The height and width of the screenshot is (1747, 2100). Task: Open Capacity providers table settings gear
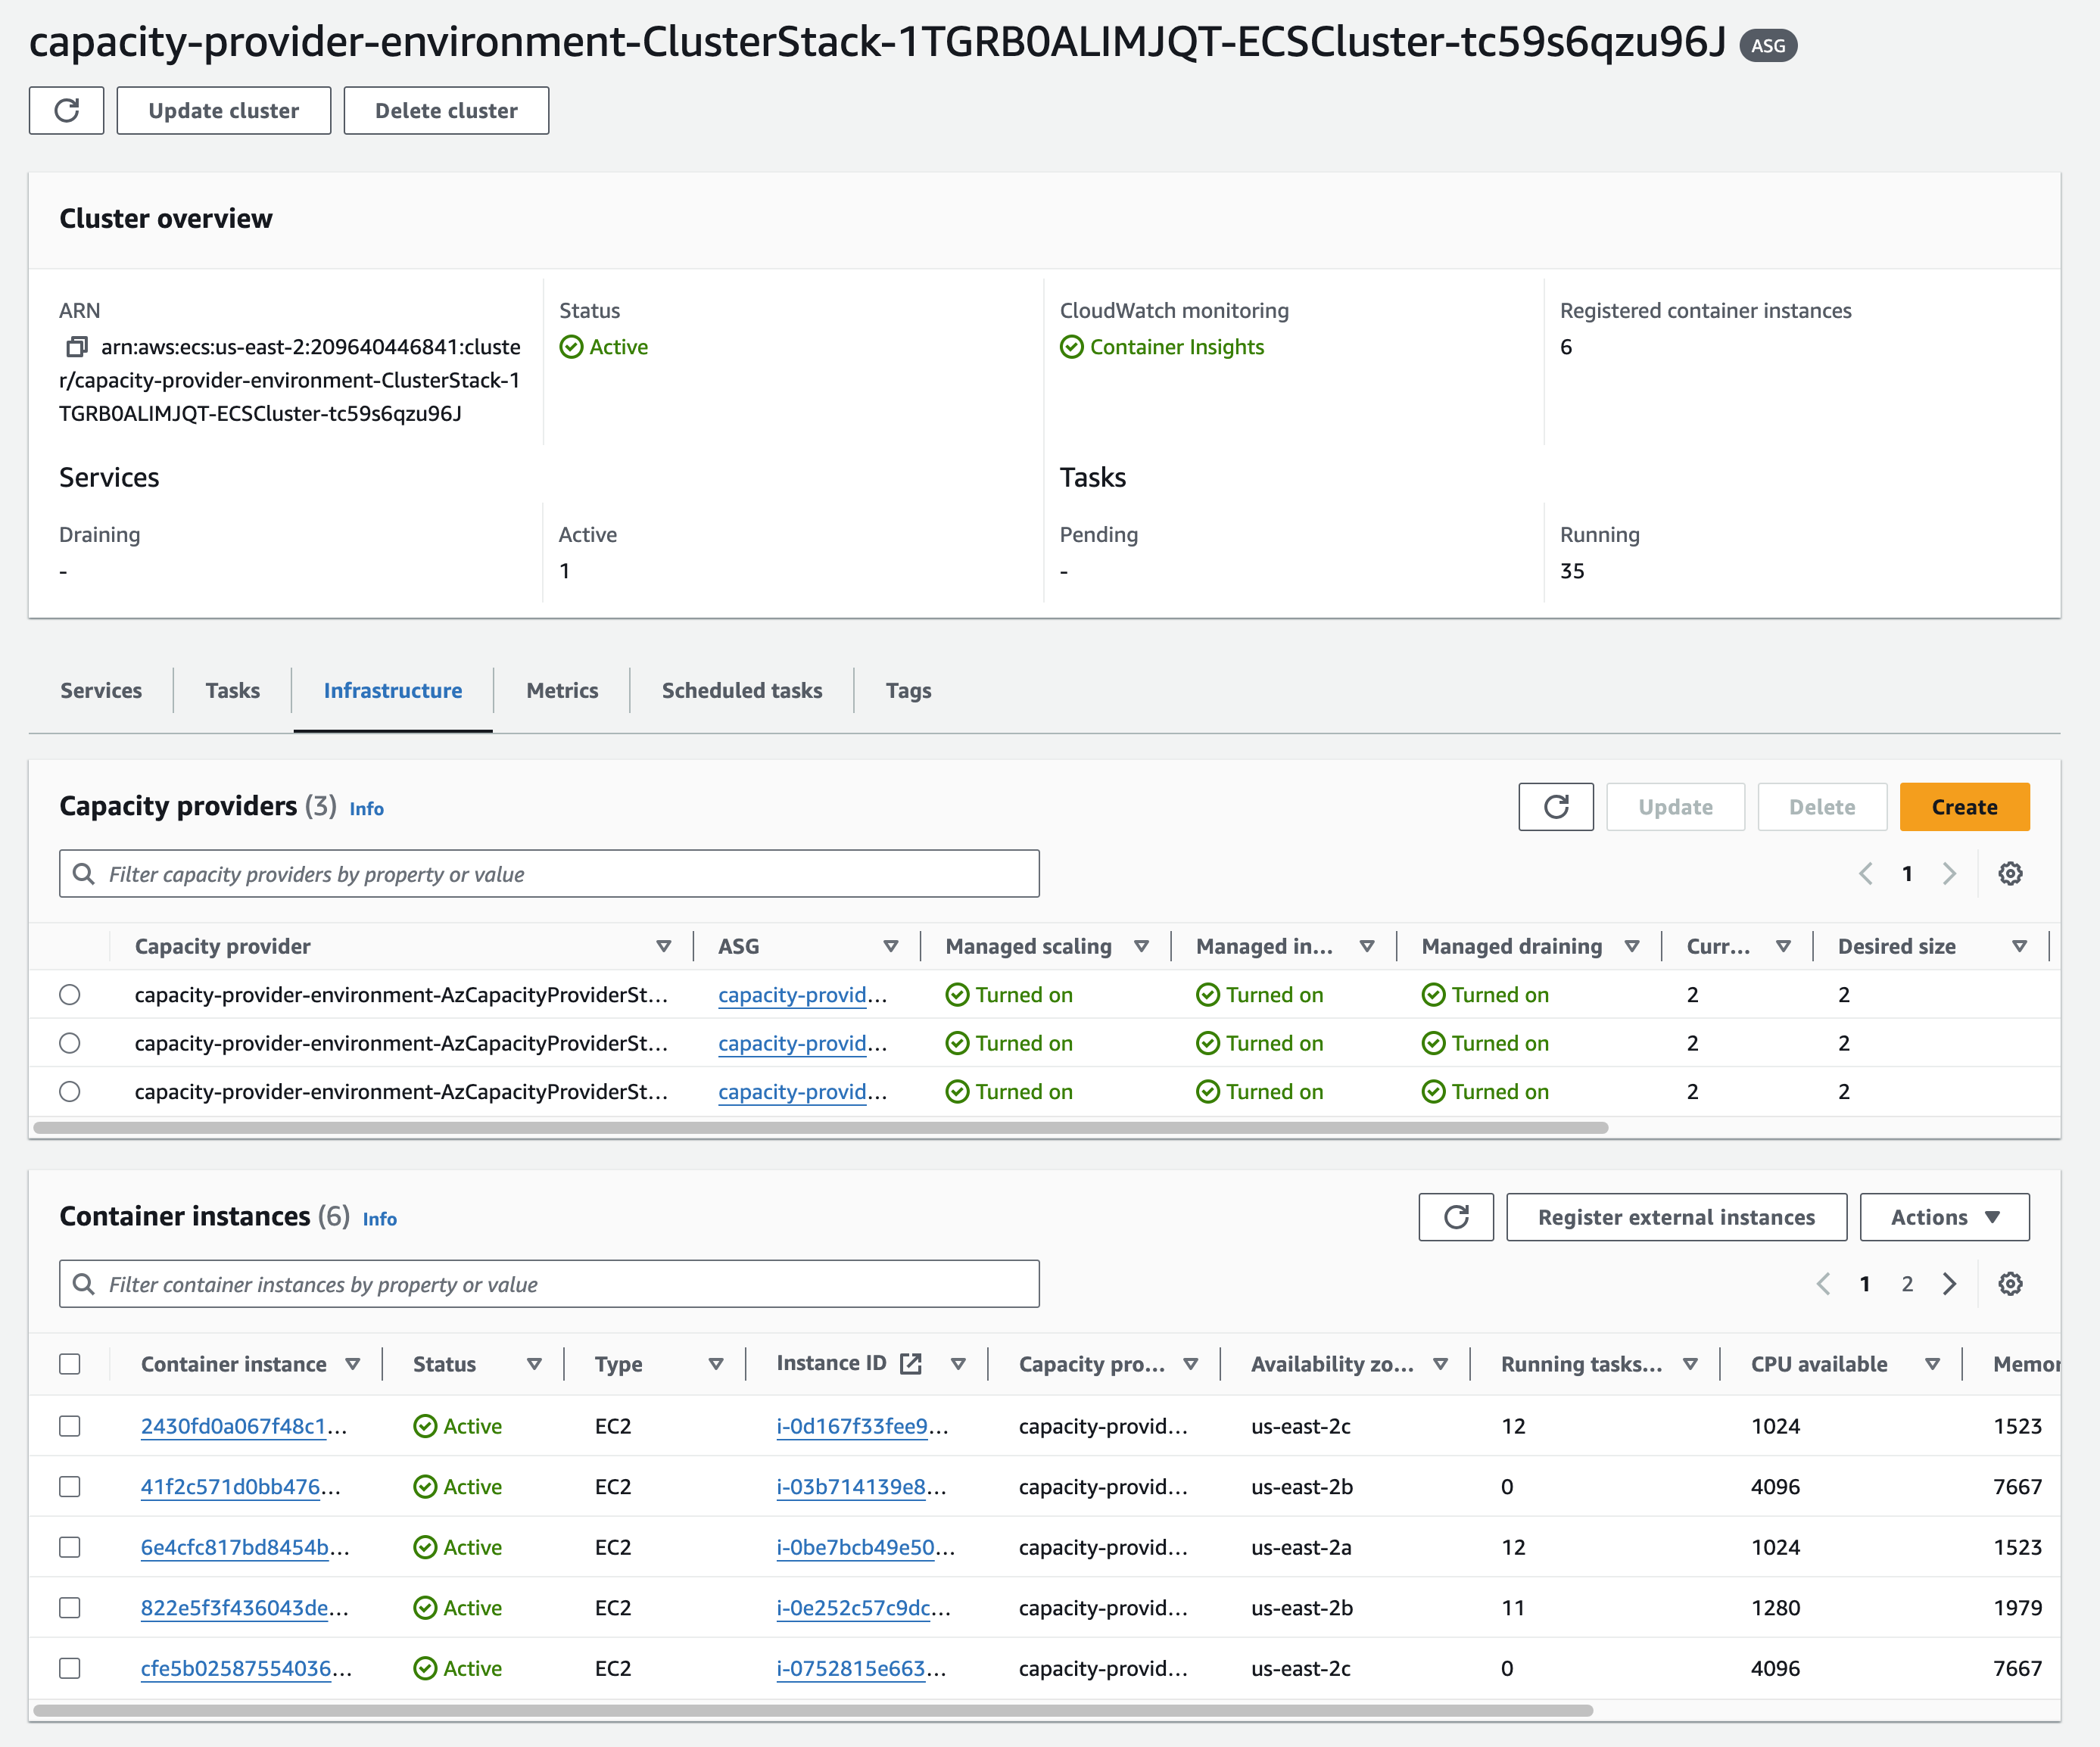tap(2010, 874)
